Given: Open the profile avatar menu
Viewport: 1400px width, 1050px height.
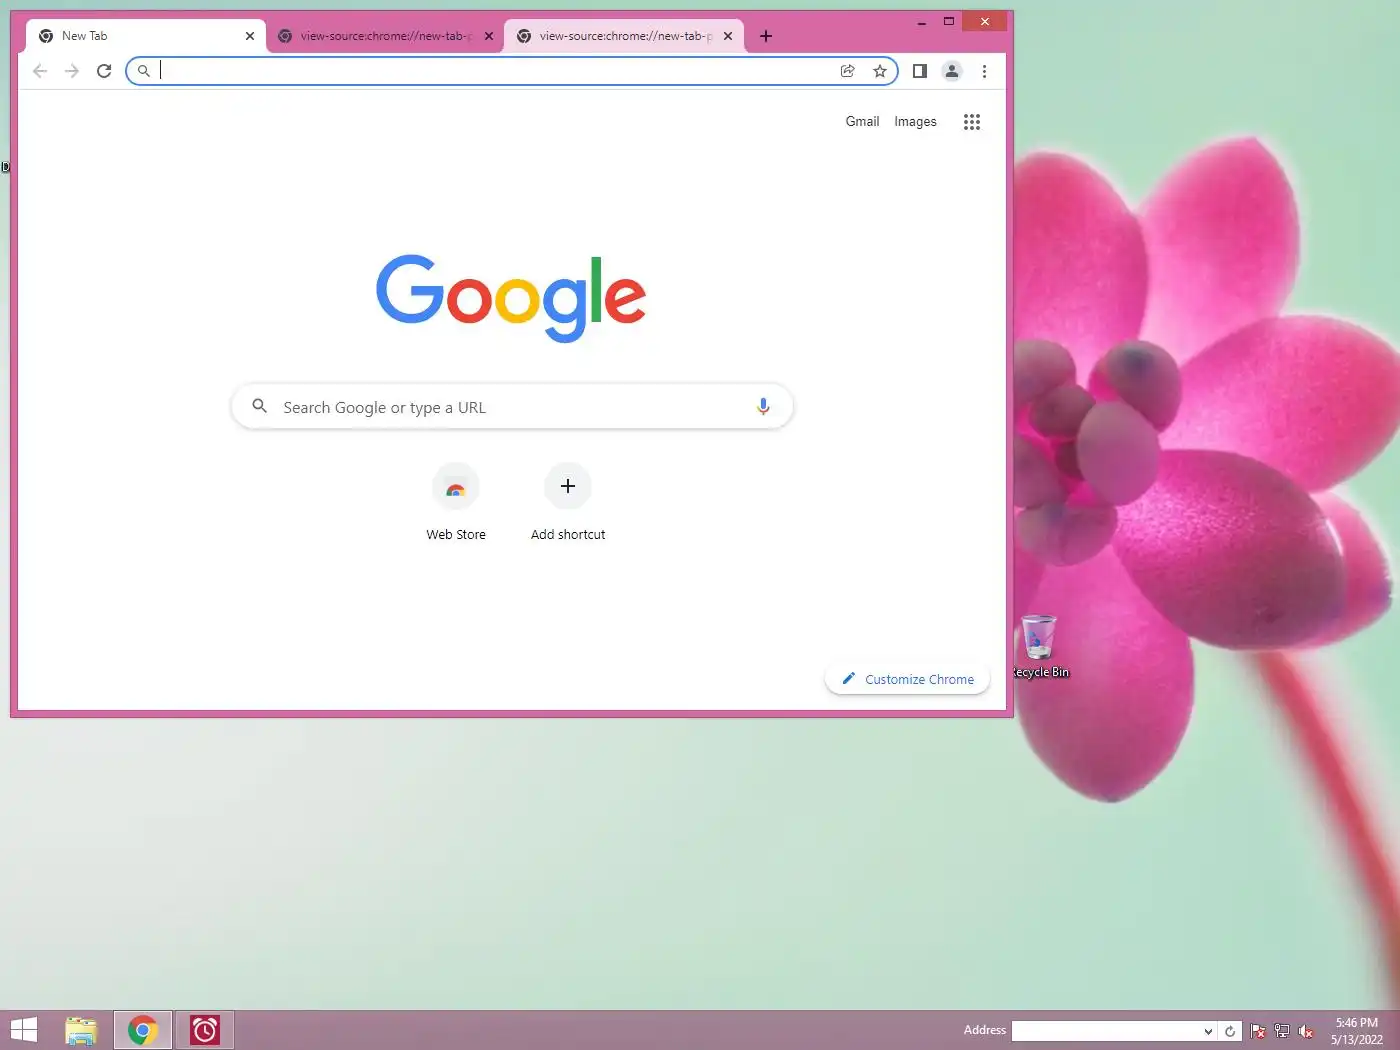Looking at the screenshot, I should coord(952,71).
